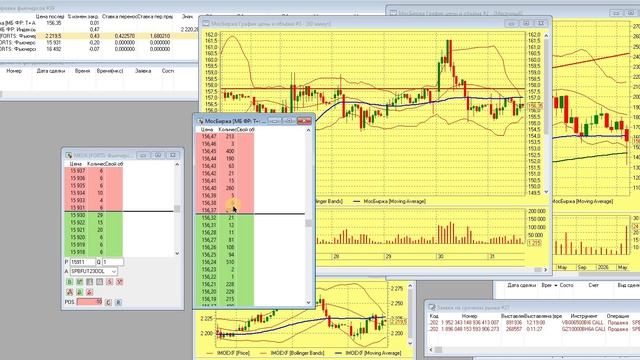Select the 156,21 bid row with quantity 228

225,284
